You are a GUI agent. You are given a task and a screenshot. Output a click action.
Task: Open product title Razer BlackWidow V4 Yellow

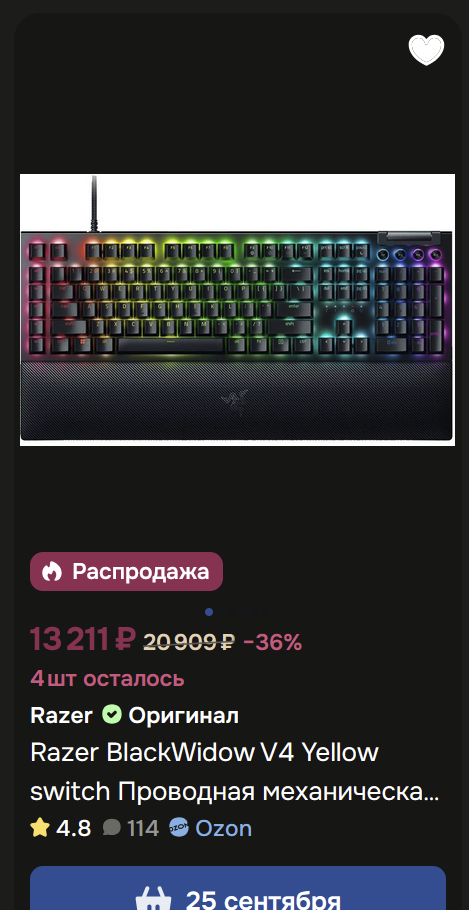coord(234,772)
